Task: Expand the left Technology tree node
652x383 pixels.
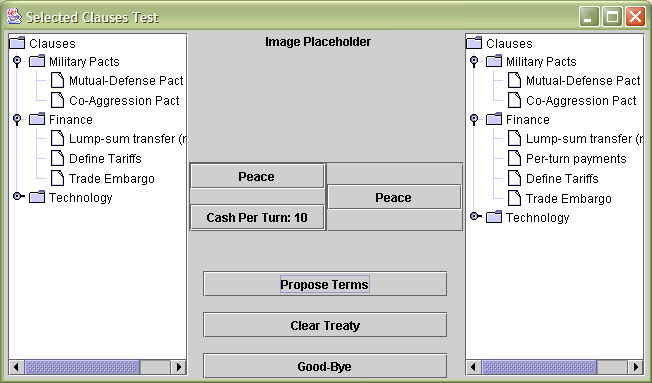Action: tap(18, 196)
